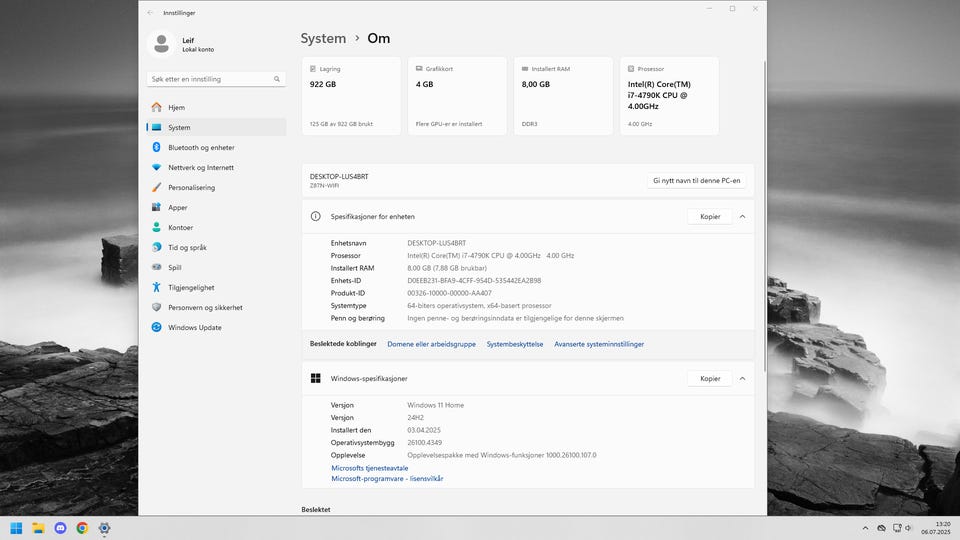Click the back arrow in Innstillinger header
Viewport: 960px width, 540px height.
[x=150, y=12]
